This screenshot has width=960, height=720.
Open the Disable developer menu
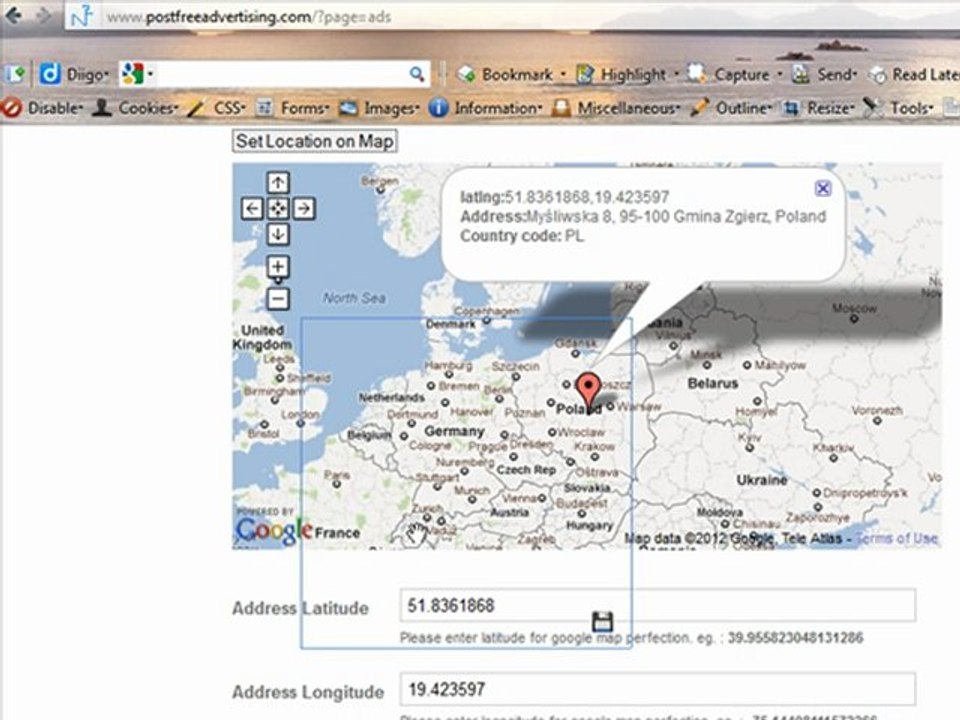click(42, 108)
